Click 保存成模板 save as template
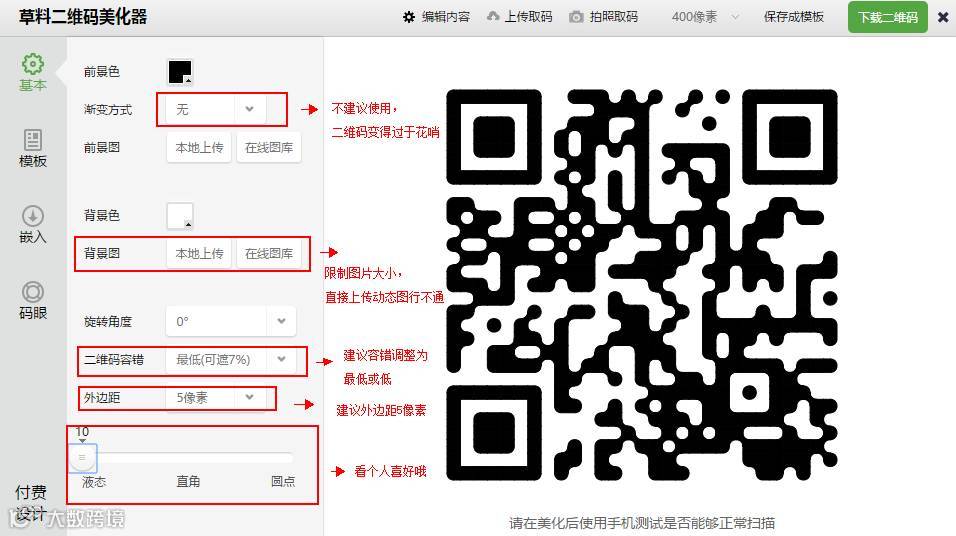This screenshot has width=956, height=536. pos(793,17)
